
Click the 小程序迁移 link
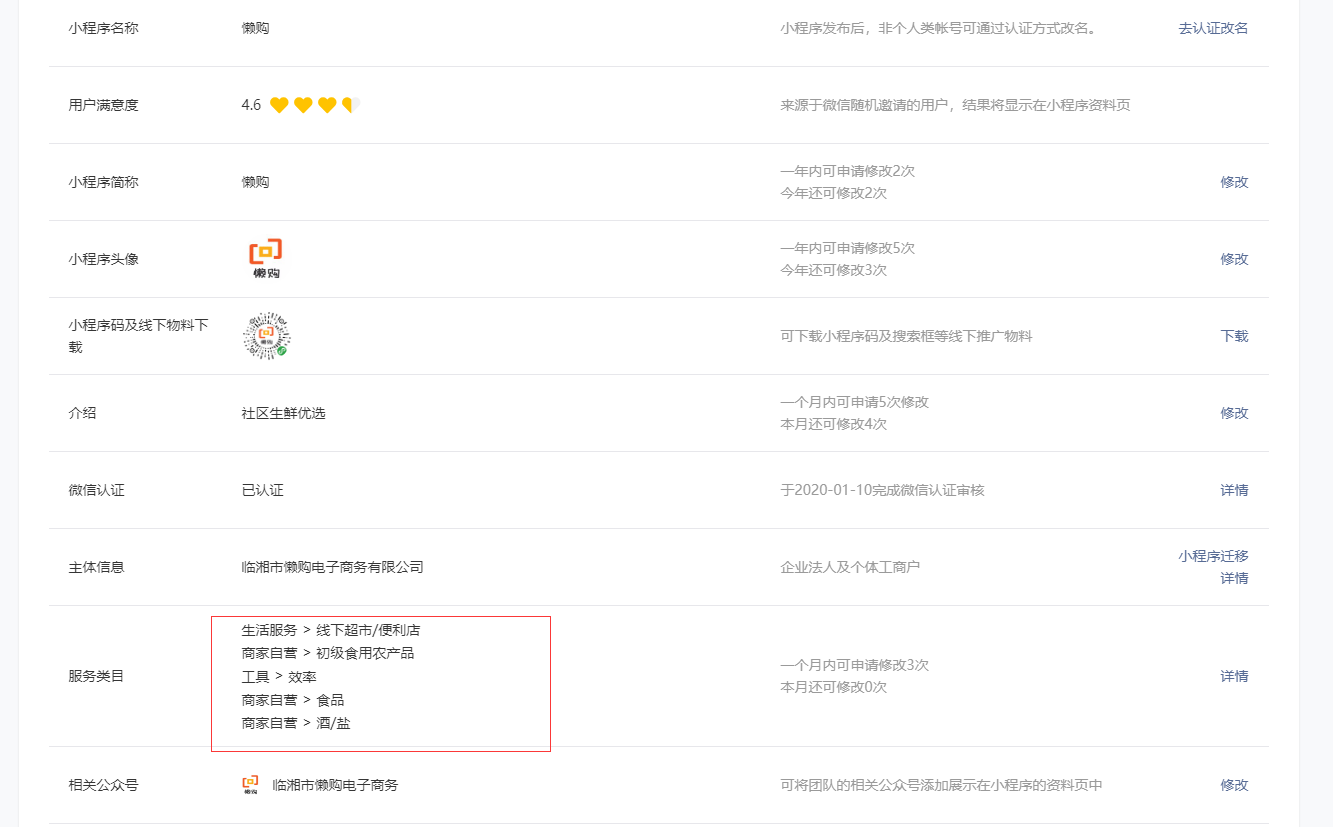tap(1213, 556)
